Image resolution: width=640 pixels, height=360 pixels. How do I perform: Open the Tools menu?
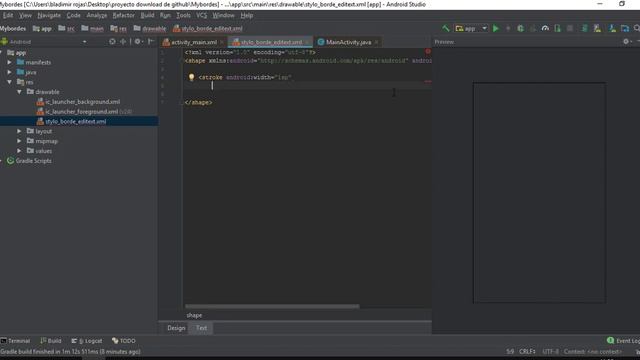183,15
